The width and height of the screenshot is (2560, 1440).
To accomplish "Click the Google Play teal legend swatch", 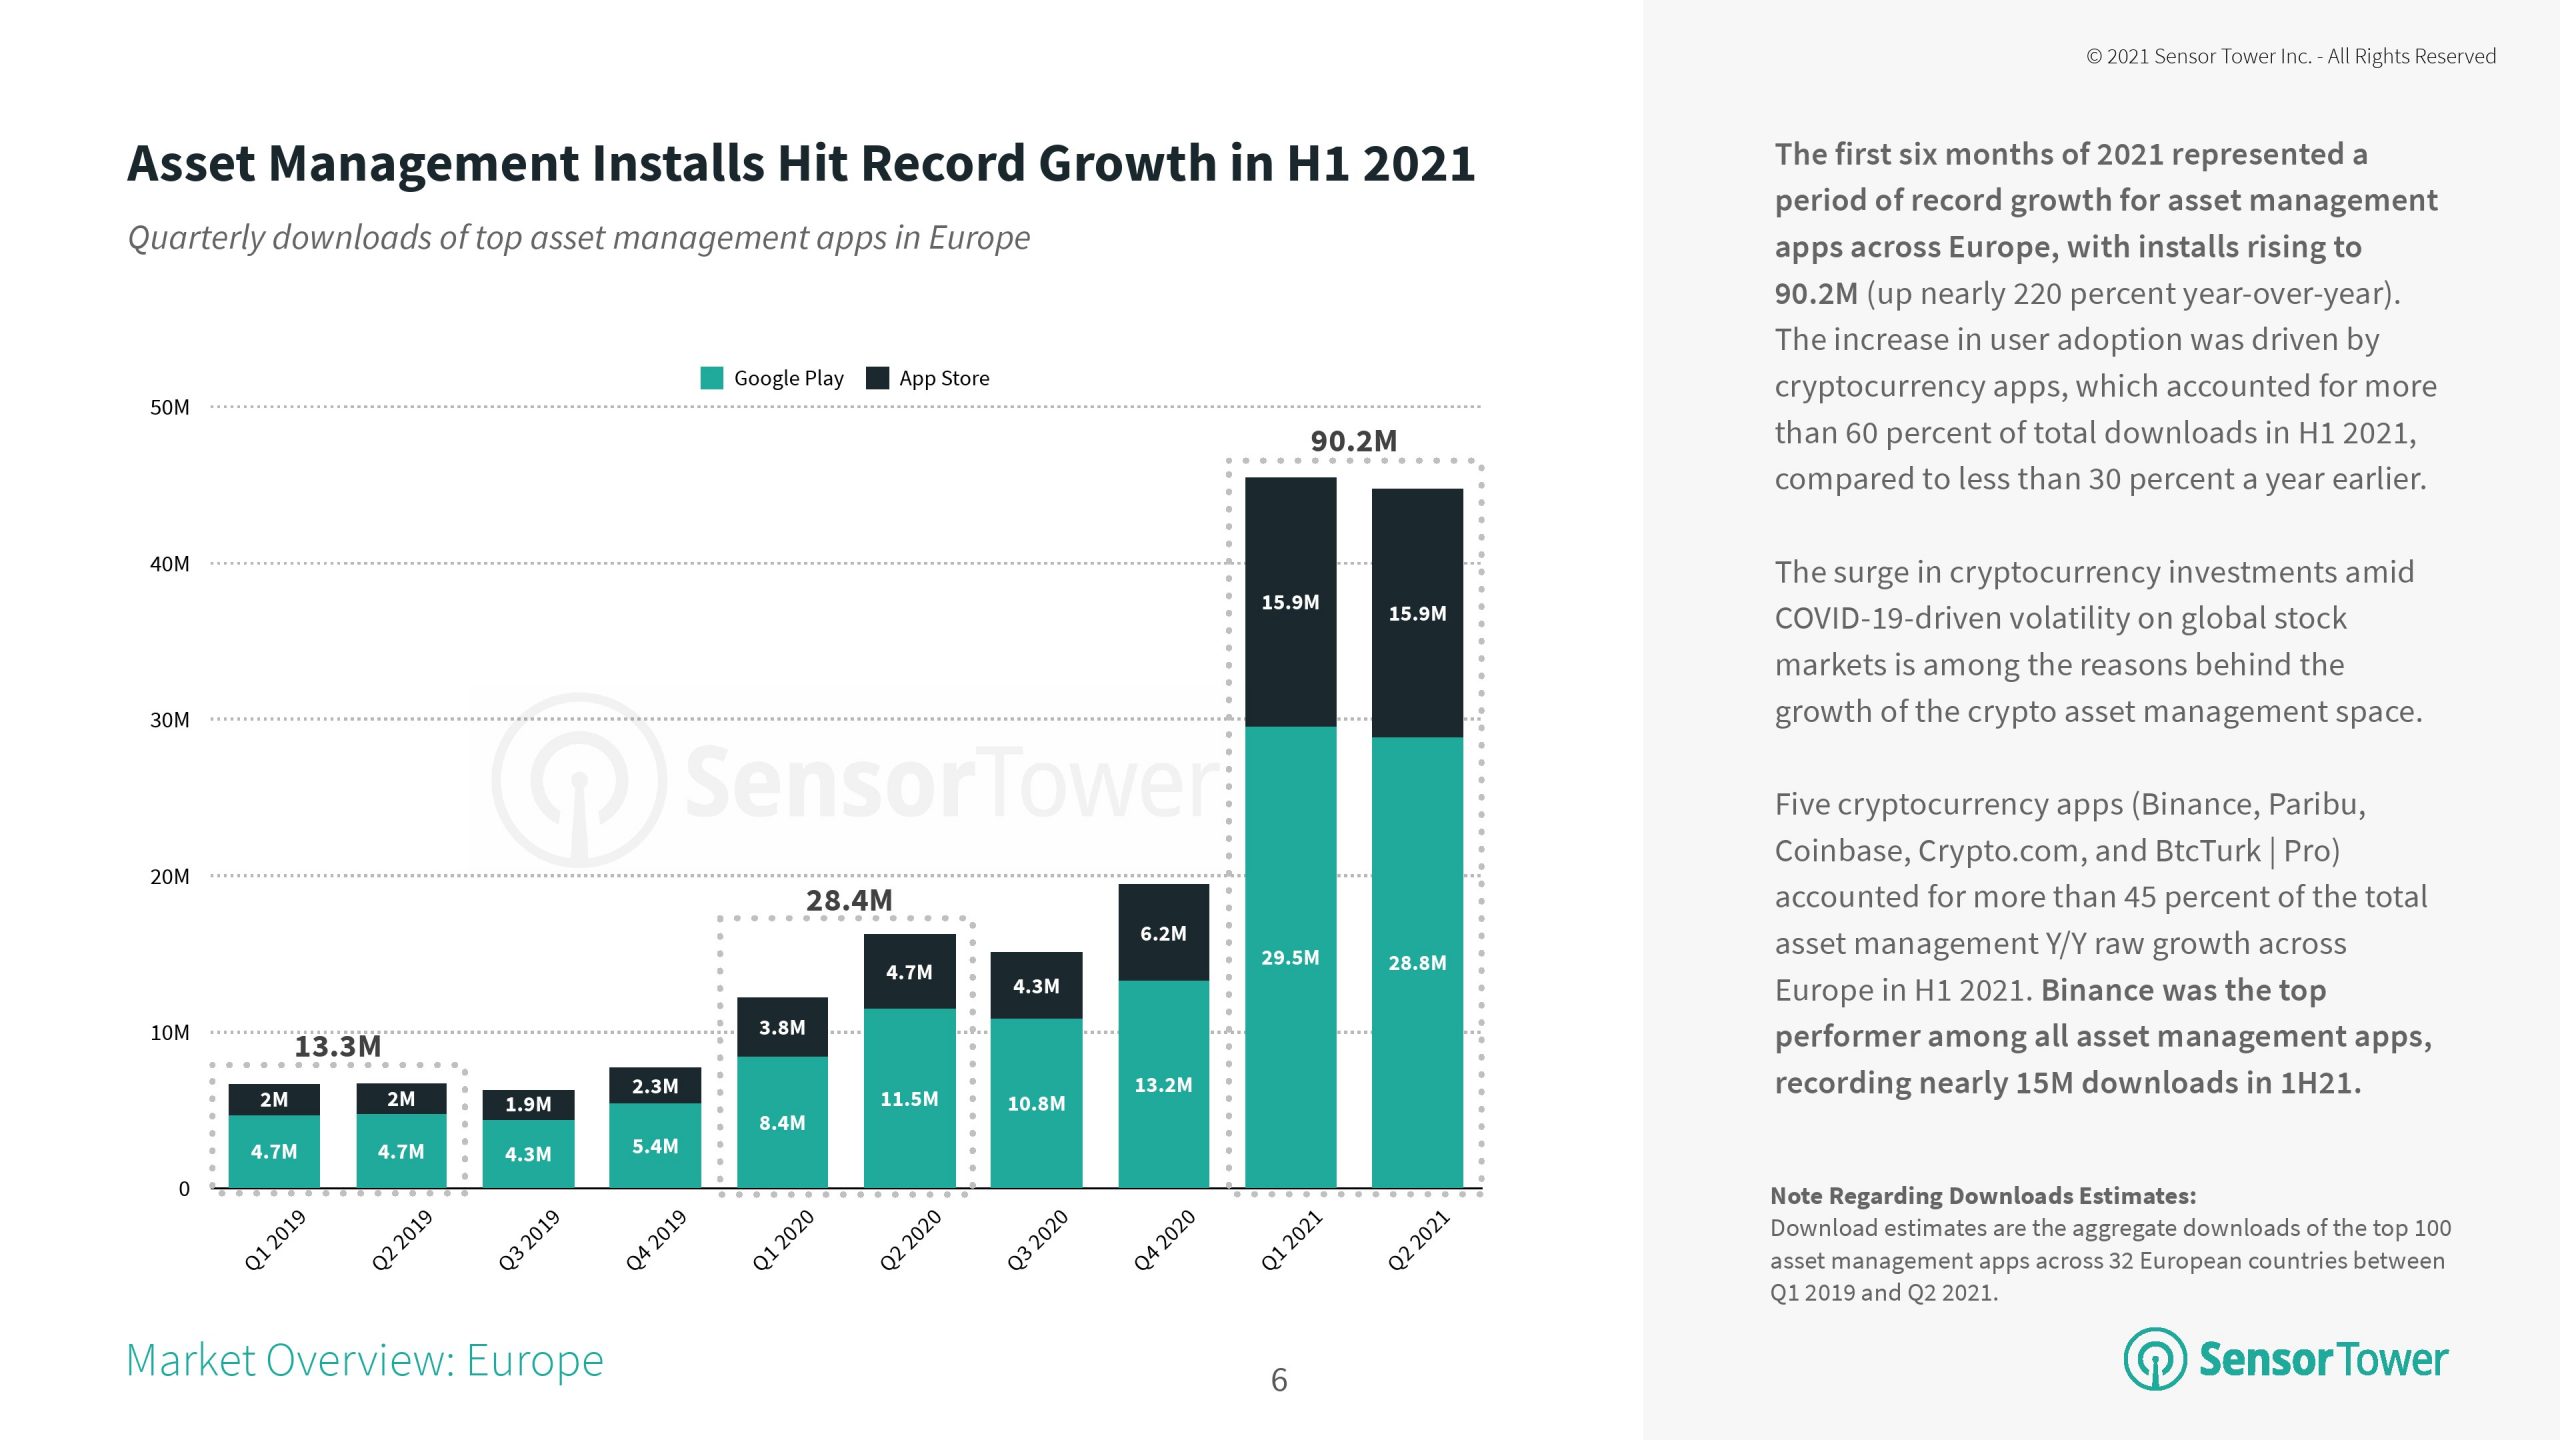I will point(711,378).
